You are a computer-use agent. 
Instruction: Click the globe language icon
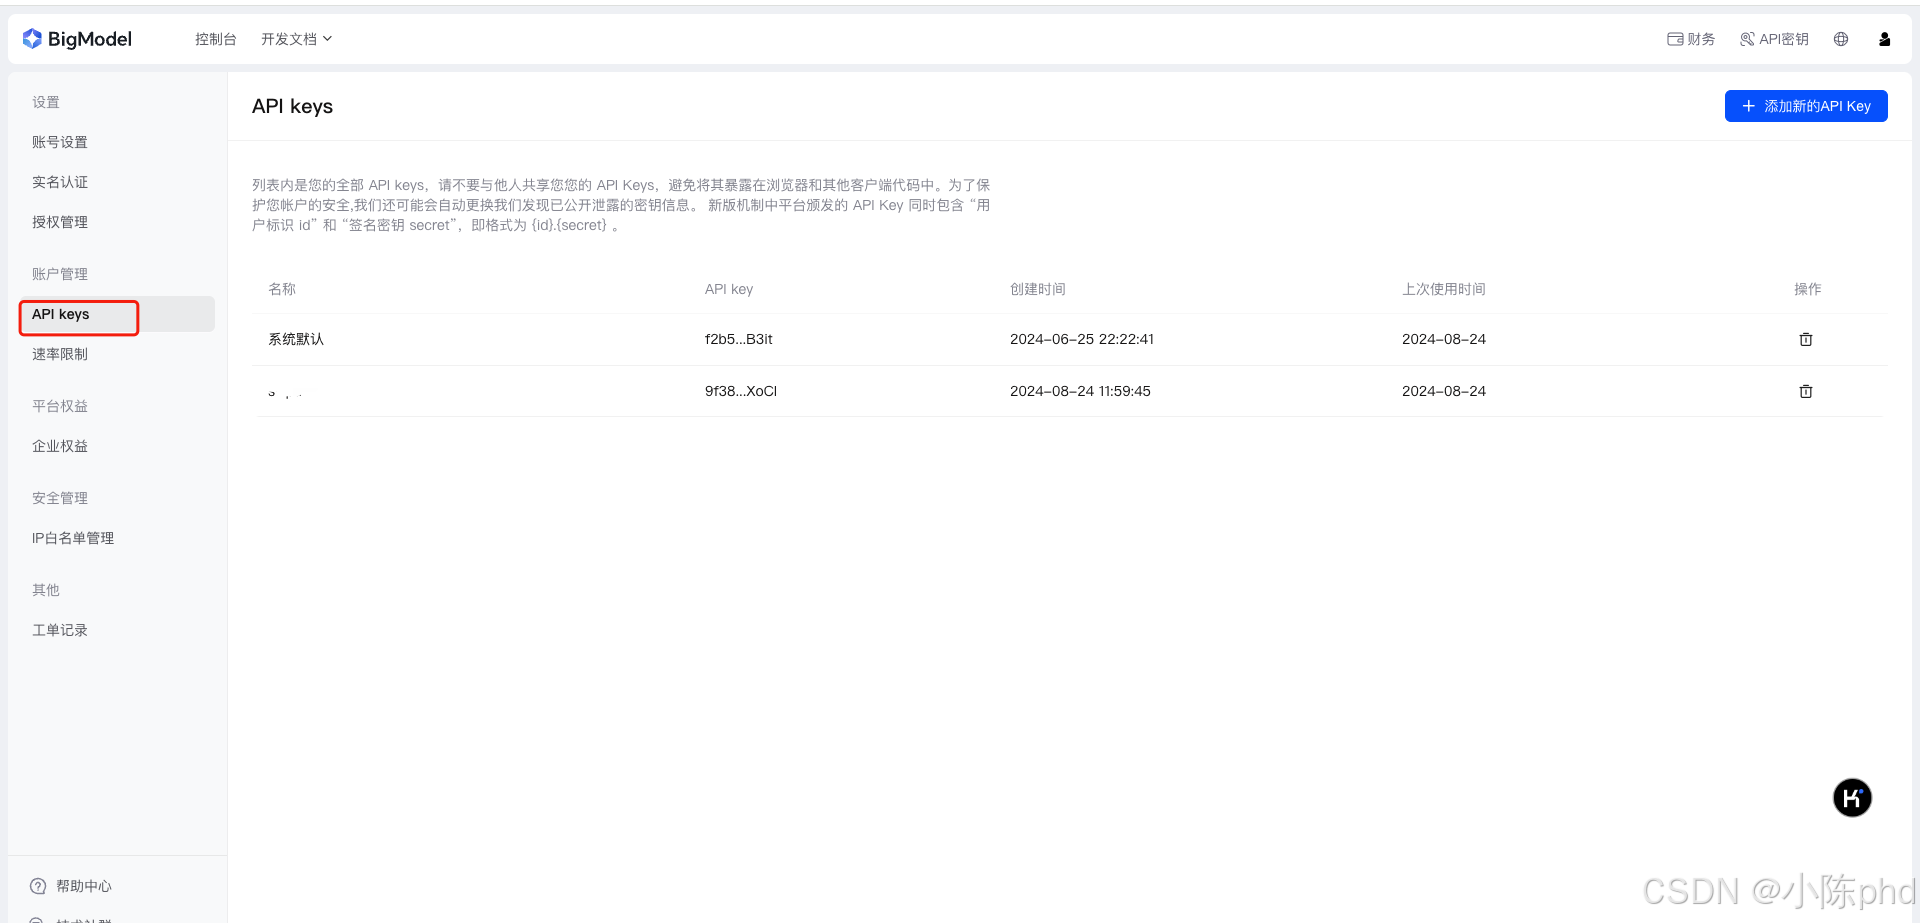coord(1841,39)
